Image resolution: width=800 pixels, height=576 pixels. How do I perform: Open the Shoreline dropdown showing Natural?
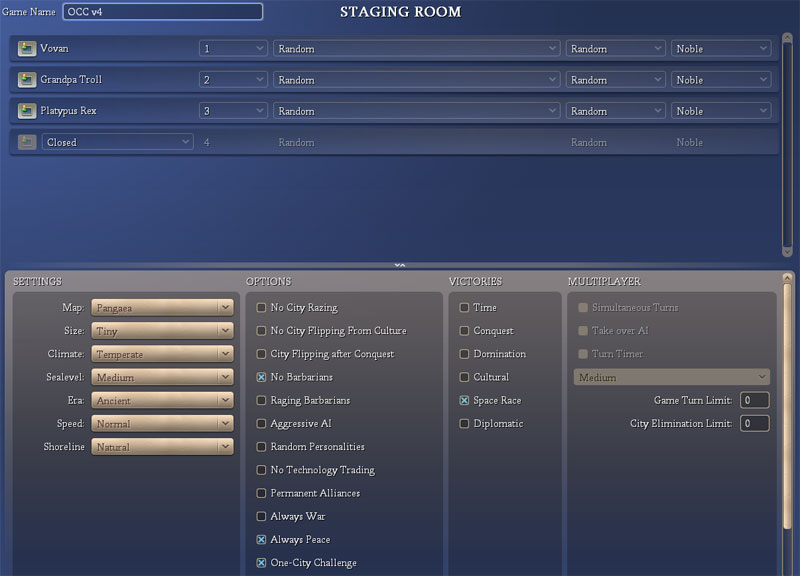pos(162,446)
